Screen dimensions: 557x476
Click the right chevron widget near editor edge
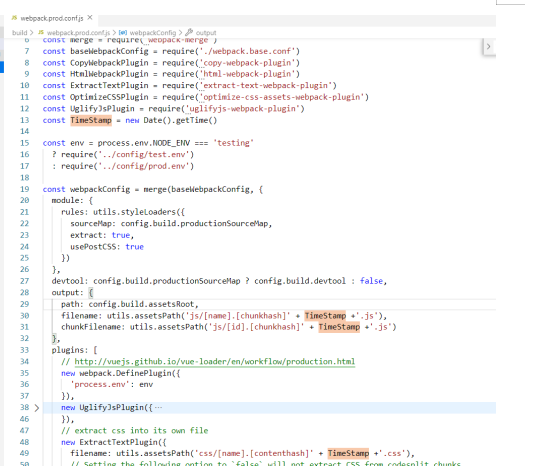pos(489,46)
